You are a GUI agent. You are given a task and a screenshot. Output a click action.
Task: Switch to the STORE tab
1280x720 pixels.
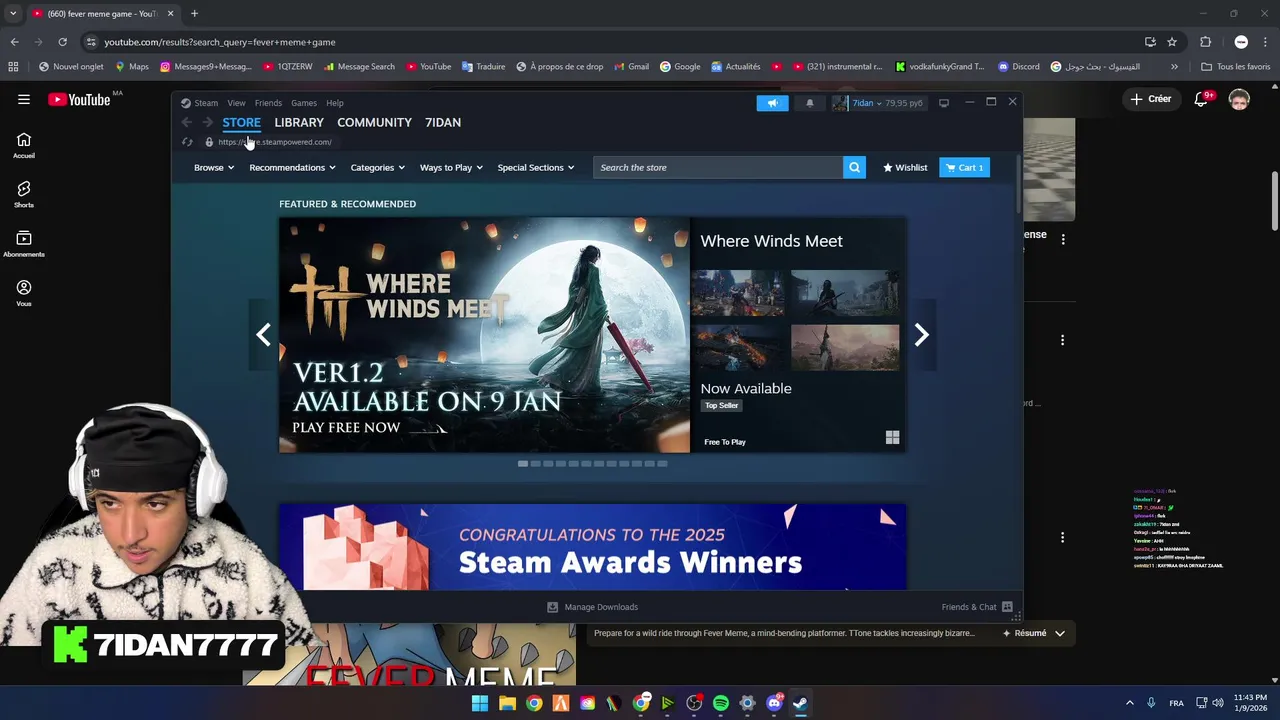click(x=241, y=122)
